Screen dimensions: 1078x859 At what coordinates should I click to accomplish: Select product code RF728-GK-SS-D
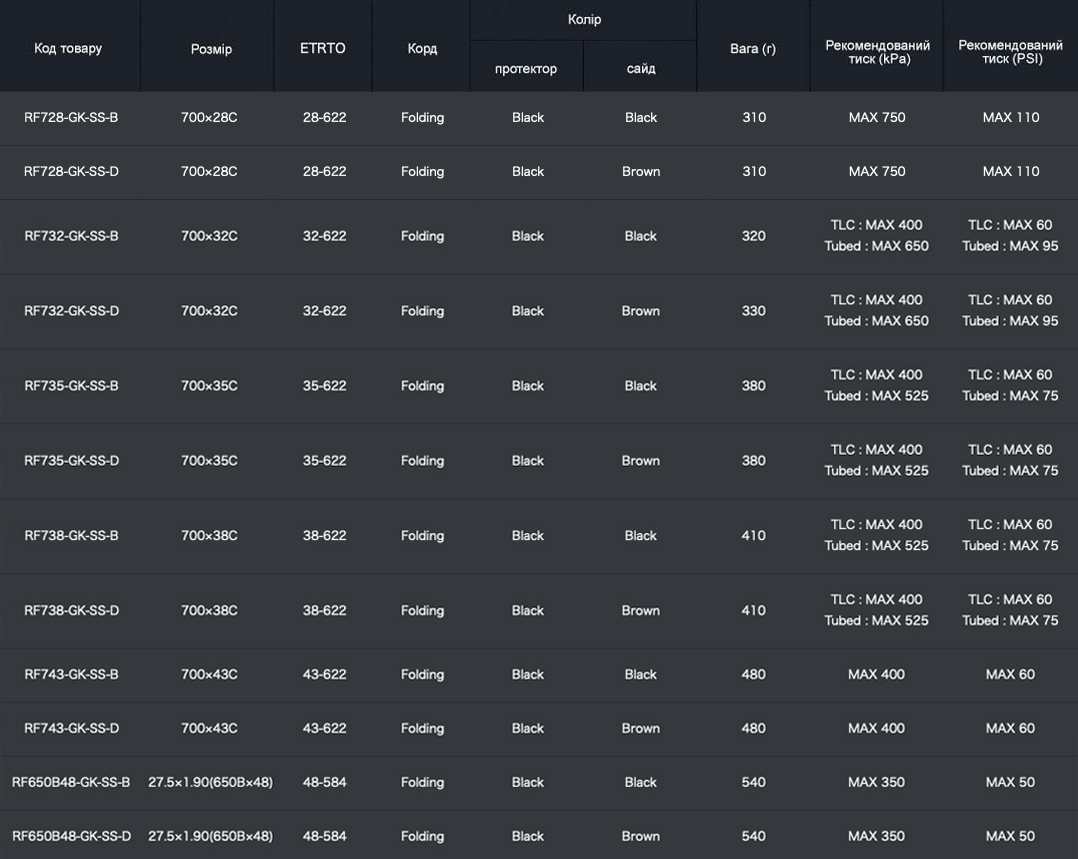[x=71, y=171]
